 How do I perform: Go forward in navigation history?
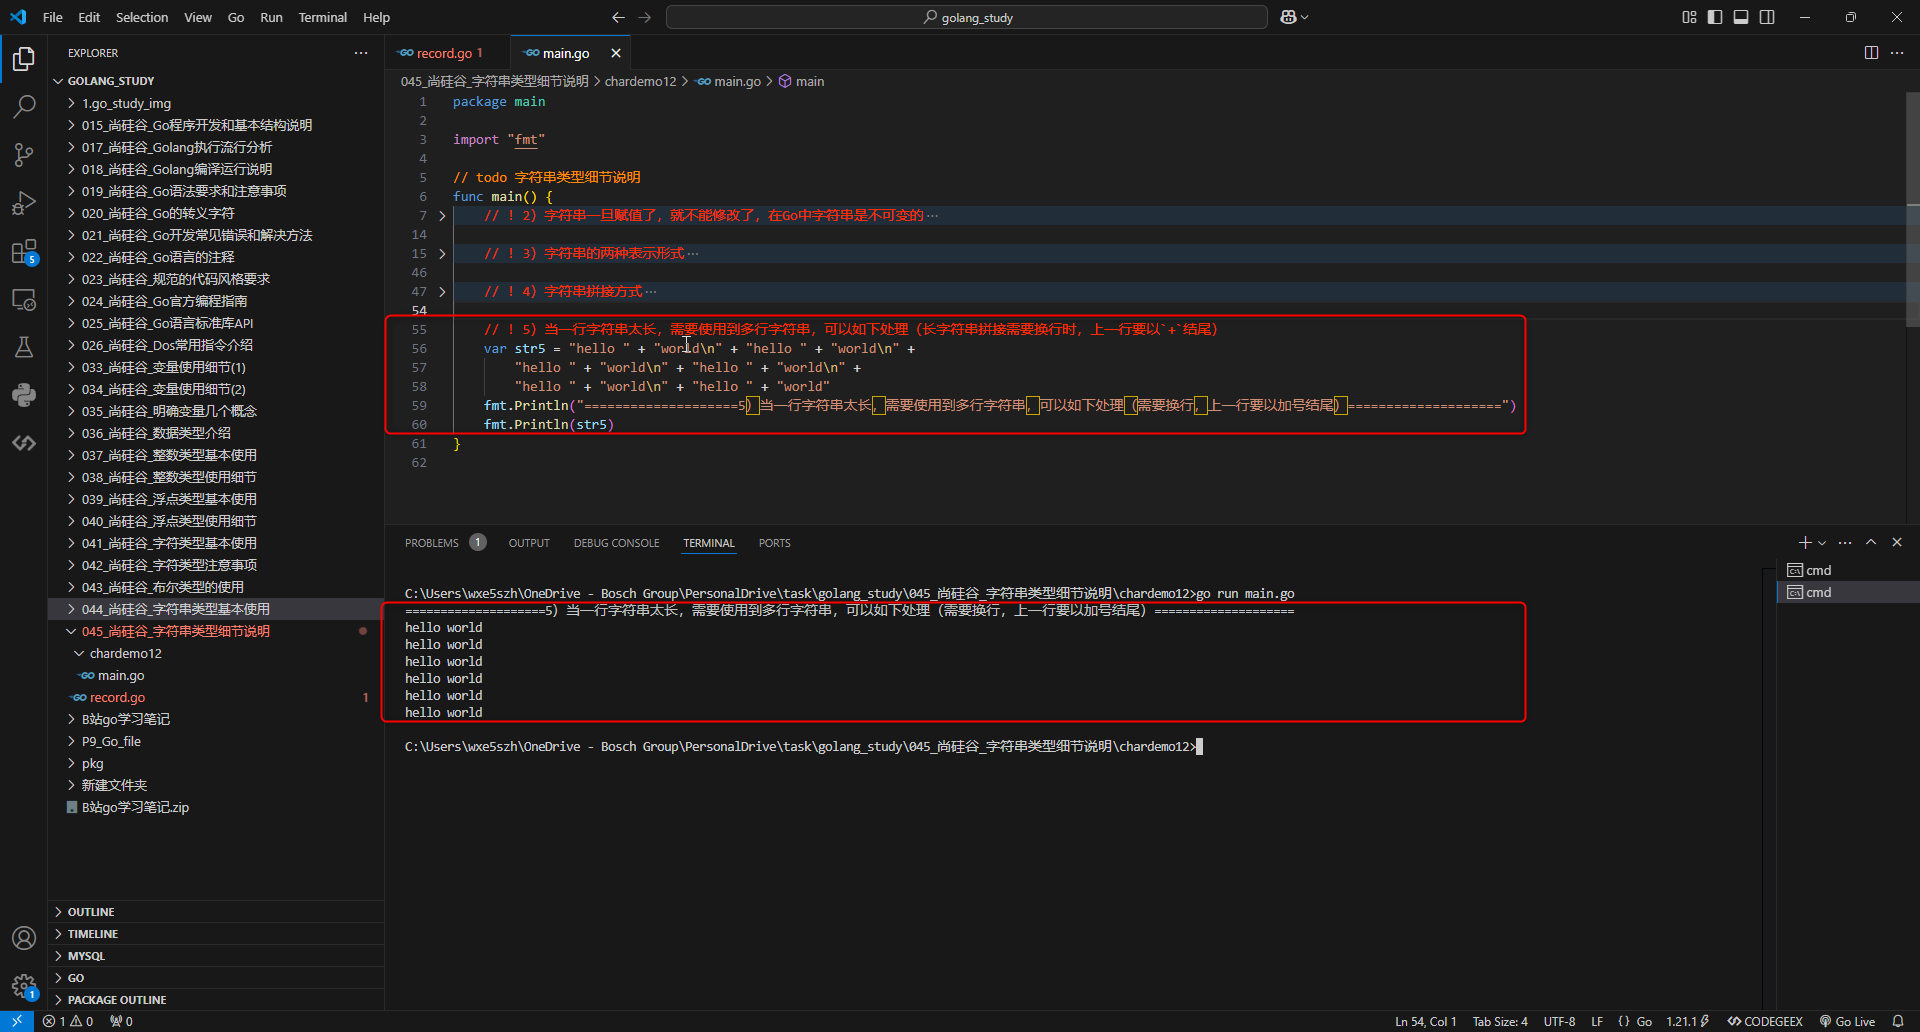[644, 17]
